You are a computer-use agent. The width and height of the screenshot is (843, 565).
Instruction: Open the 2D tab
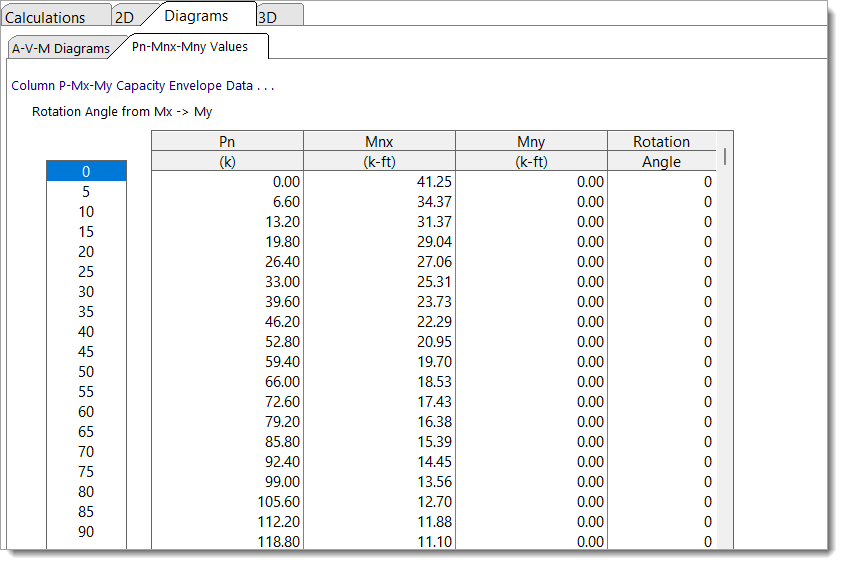(x=124, y=17)
